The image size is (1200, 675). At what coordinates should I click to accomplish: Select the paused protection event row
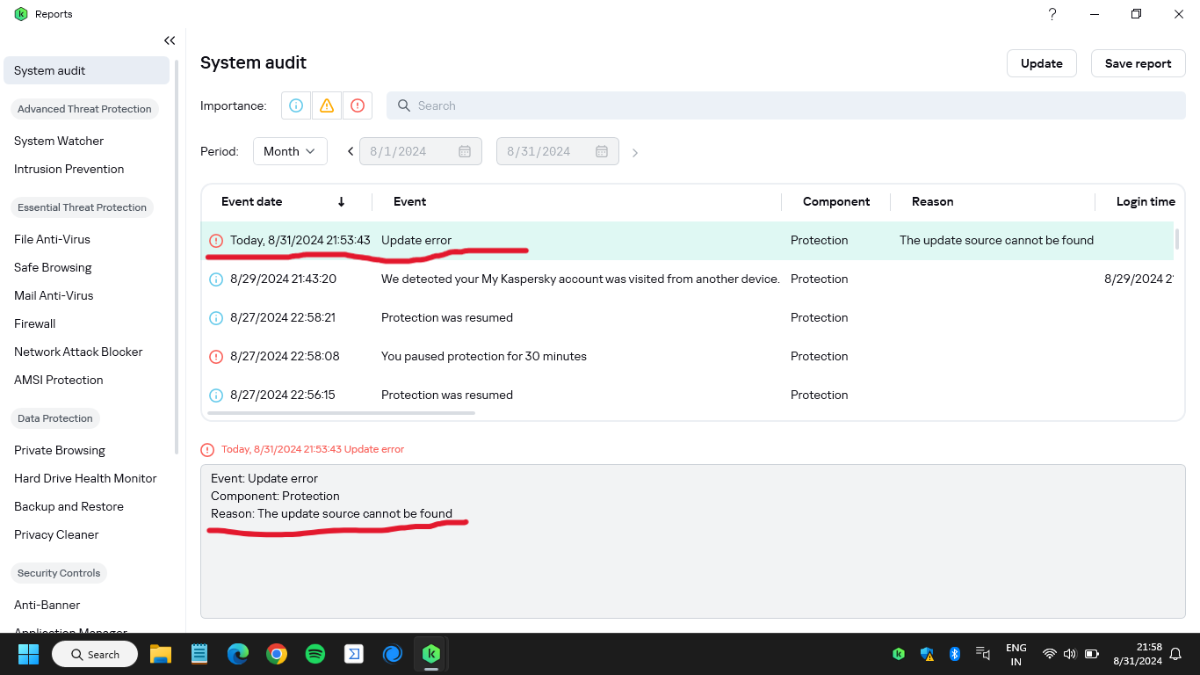point(483,356)
